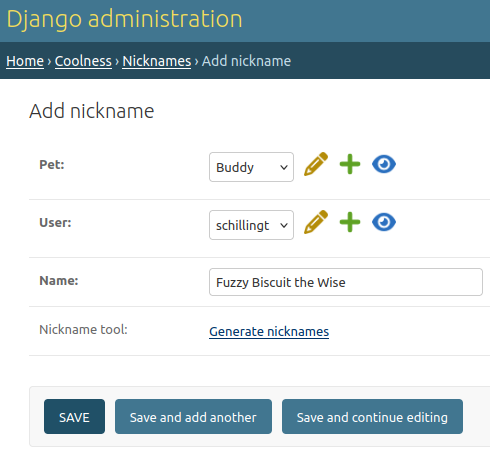Add another Pet with green plus icon

click(x=350, y=164)
